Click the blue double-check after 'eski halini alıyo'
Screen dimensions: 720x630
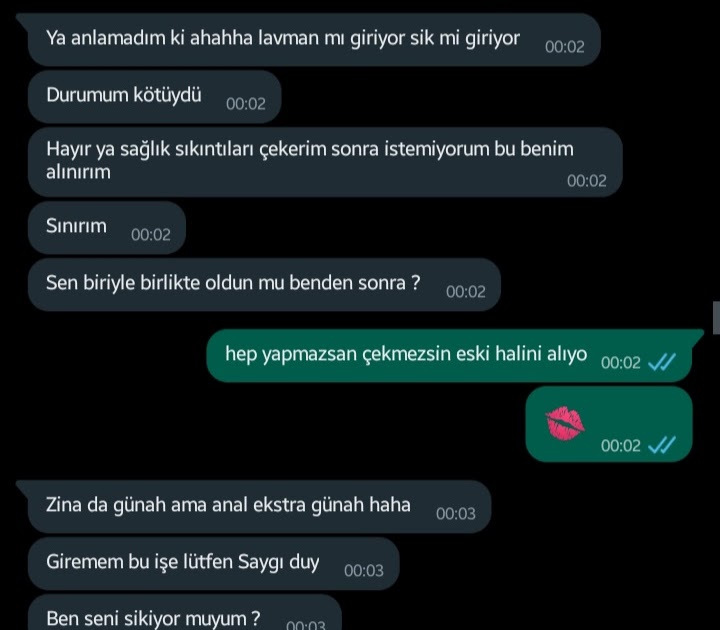pyautogui.click(x=662, y=362)
